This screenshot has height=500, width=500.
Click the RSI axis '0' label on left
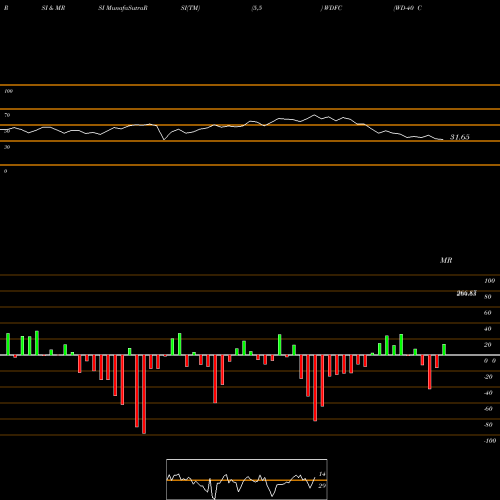(5, 171)
